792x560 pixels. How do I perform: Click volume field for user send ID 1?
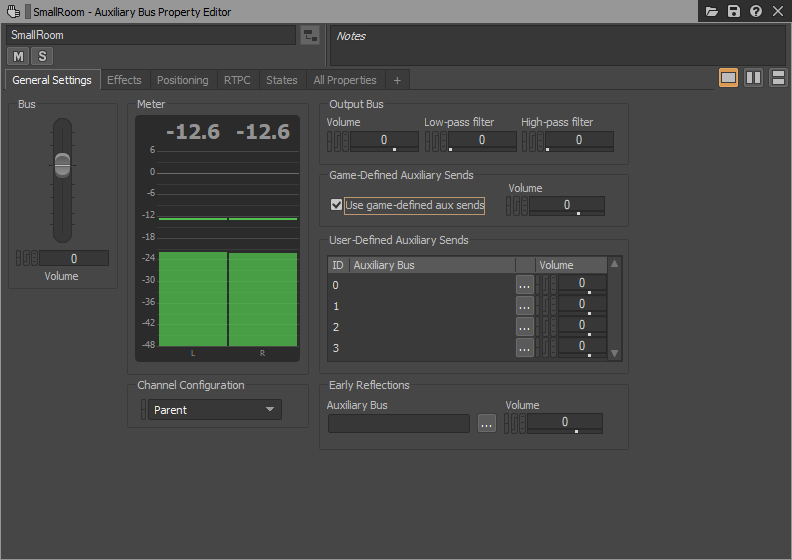click(x=582, y=305)
